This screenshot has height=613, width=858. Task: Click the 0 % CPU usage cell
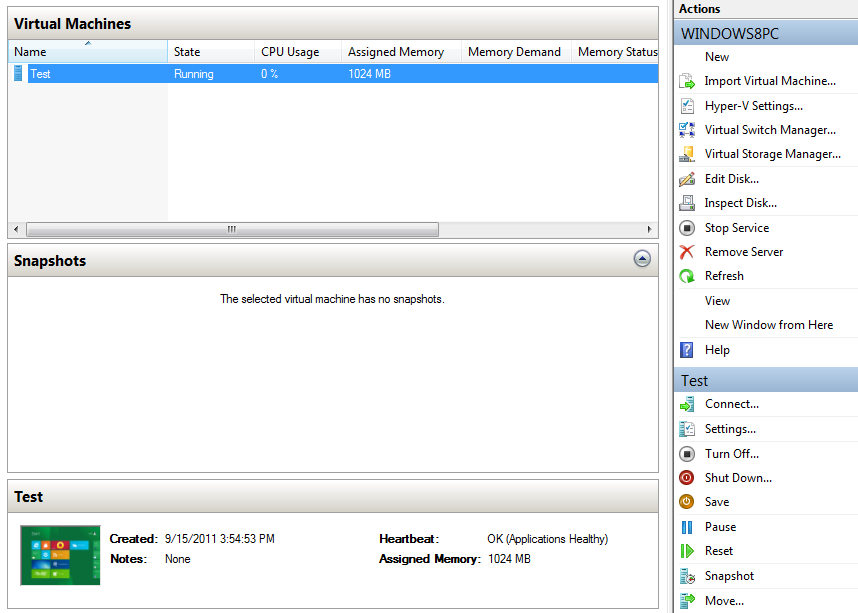(x=269, y=74)
